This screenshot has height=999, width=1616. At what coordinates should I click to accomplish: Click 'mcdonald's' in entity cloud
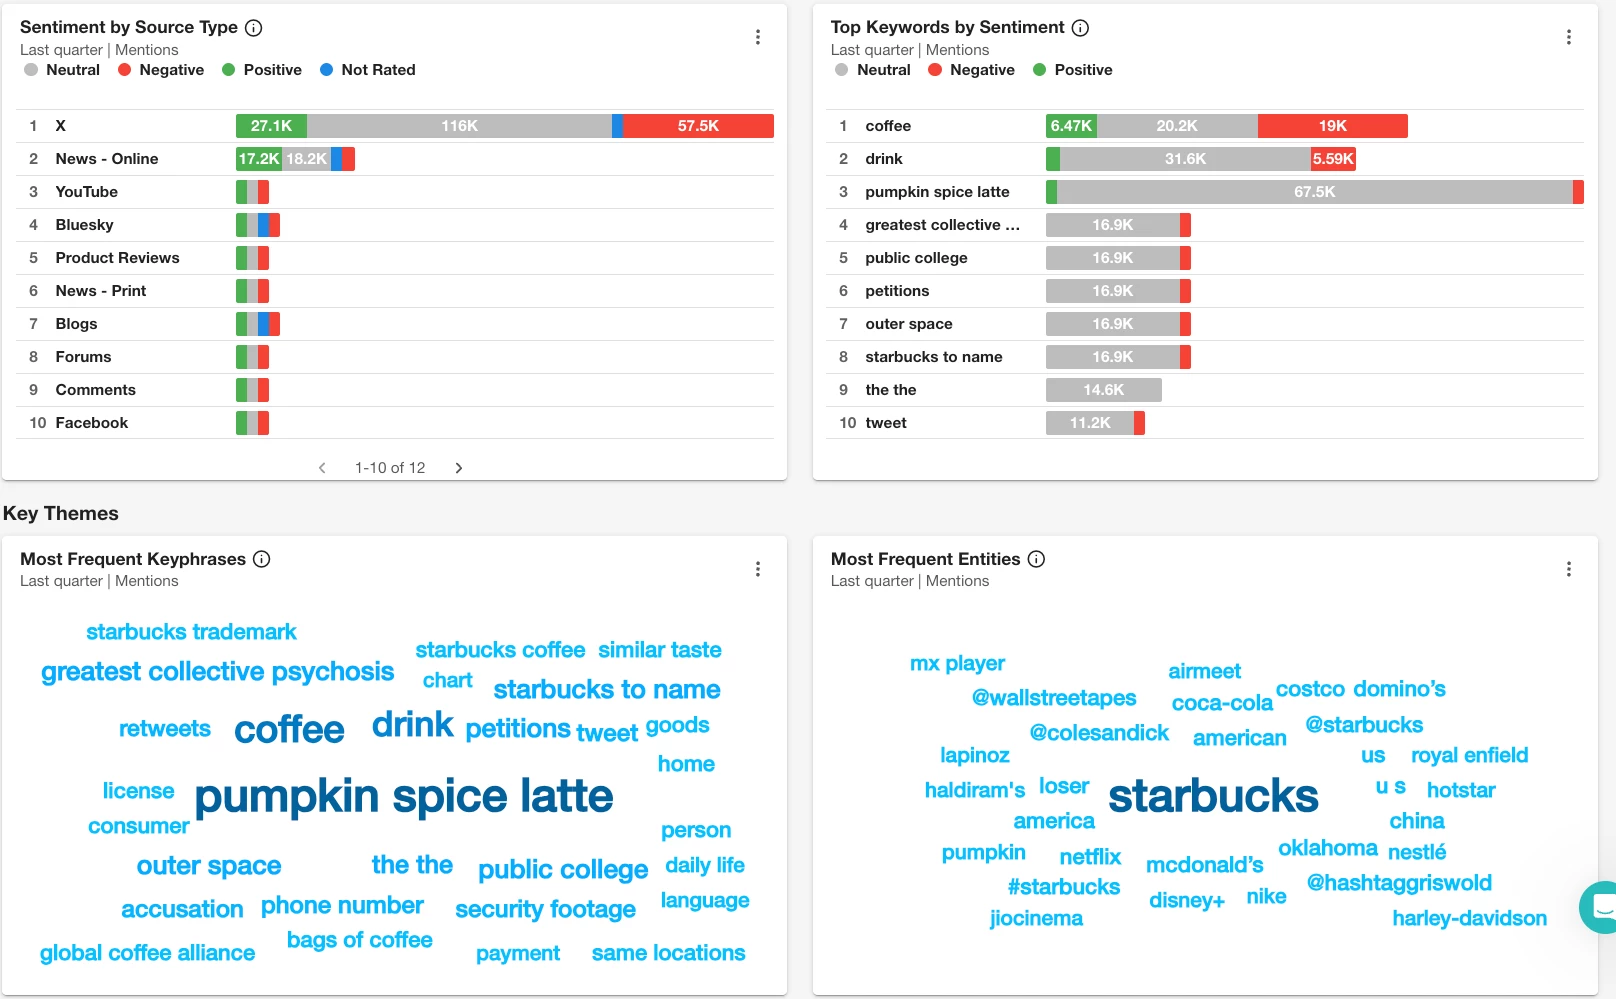point(1205,865)
